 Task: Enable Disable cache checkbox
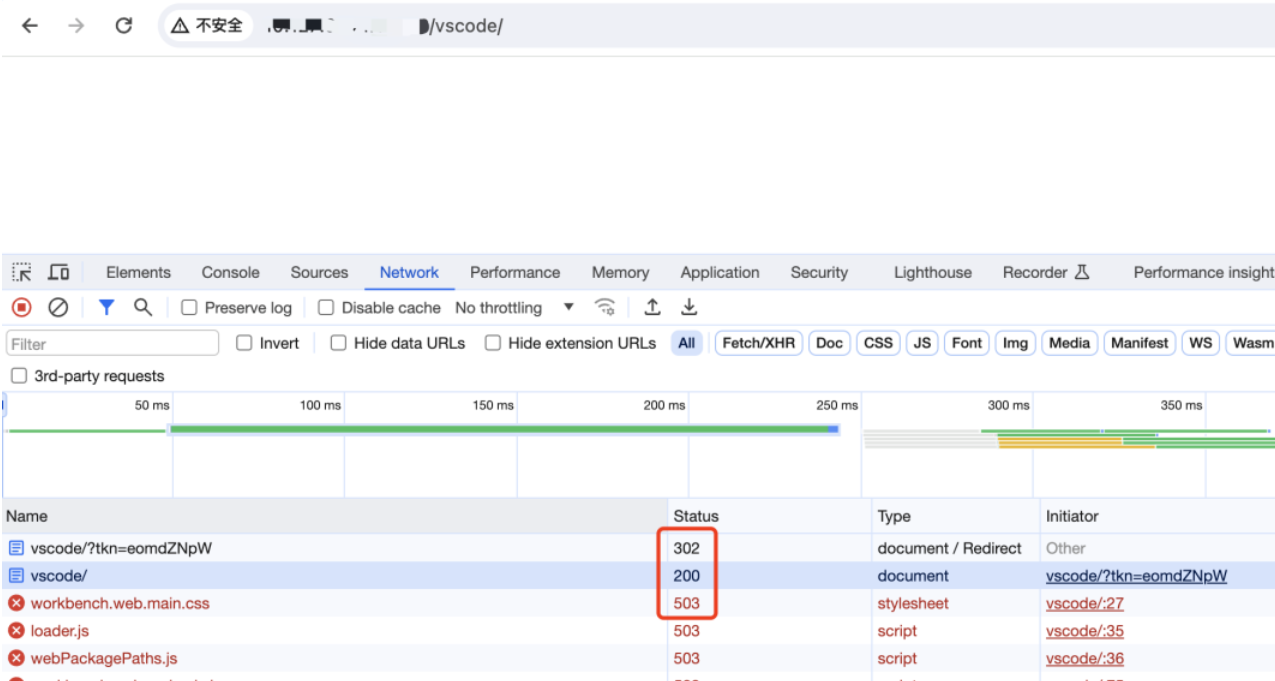(326, 308)
